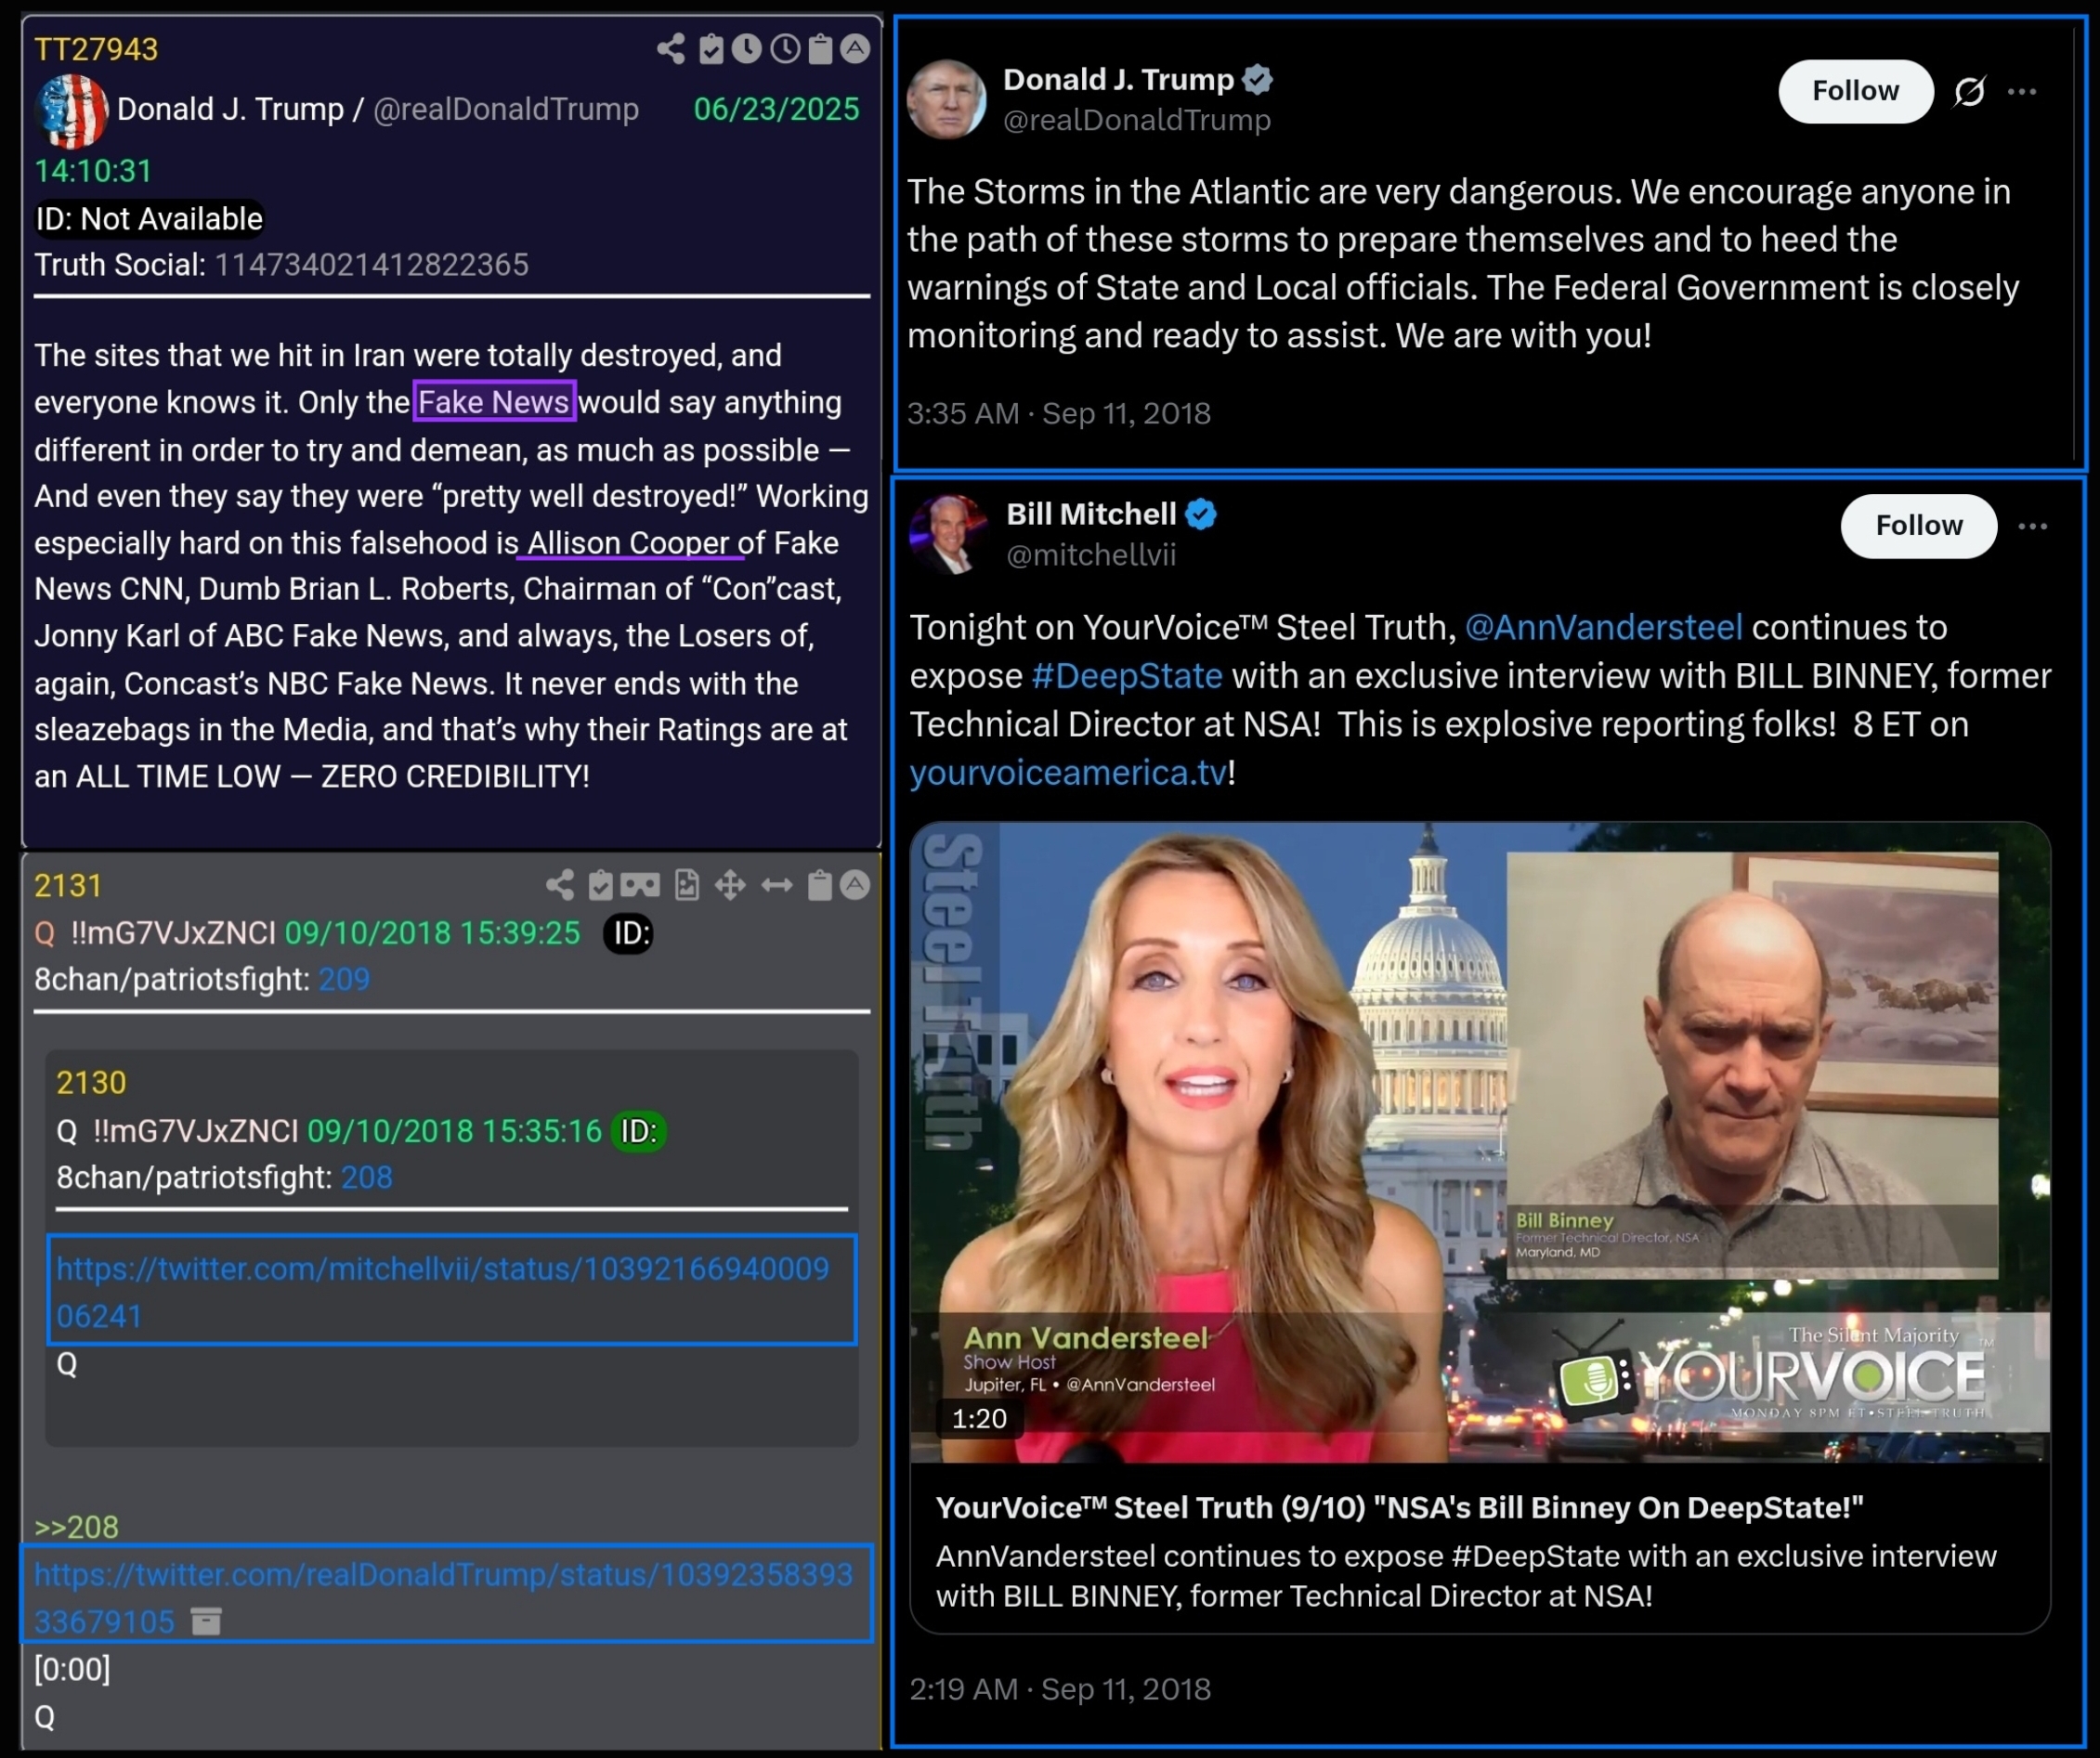Open the three-dot menu on Bill Mitchell's tweet
The height and width of the screenshot is (1758, 2100).
point(2033,526)
